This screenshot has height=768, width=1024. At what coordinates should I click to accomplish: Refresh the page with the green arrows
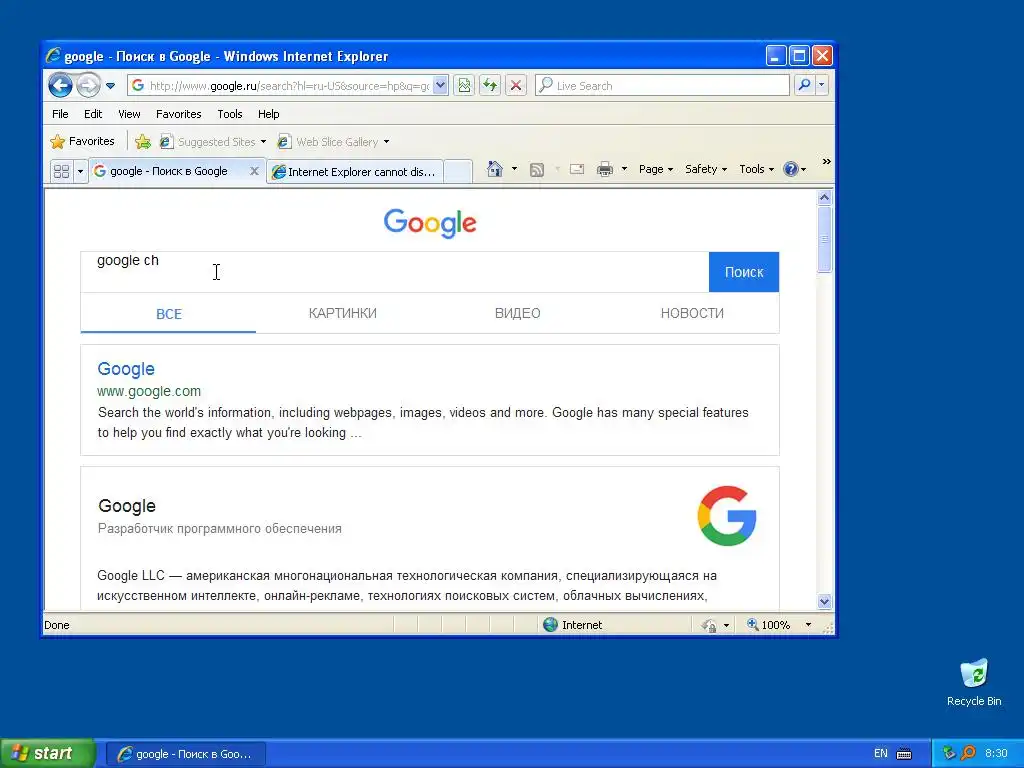tap(490, 86)
